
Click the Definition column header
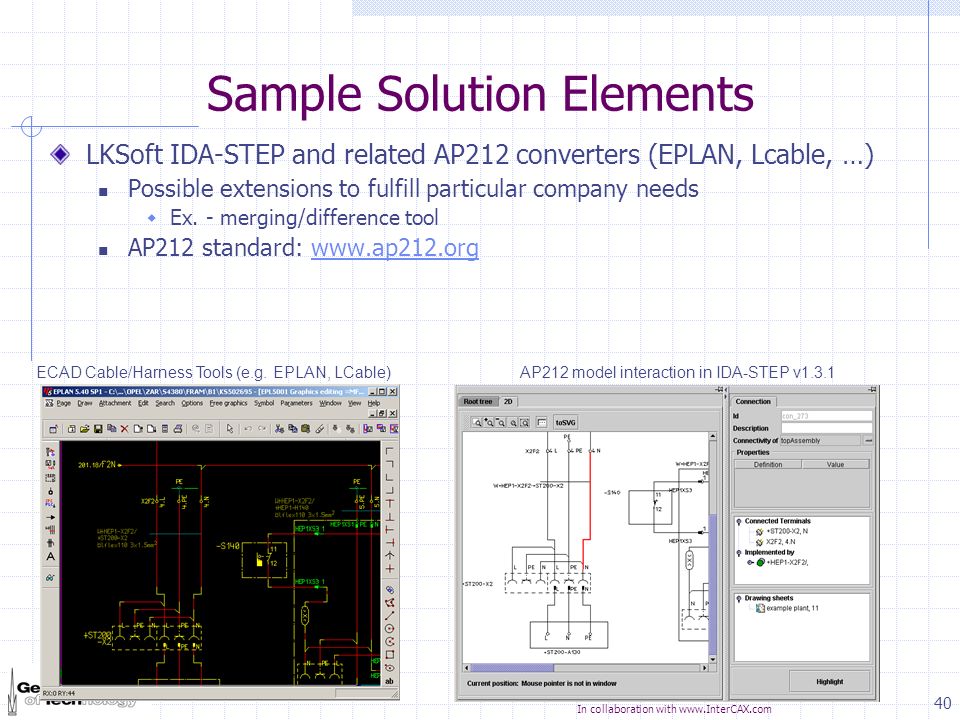pos(768,465)
